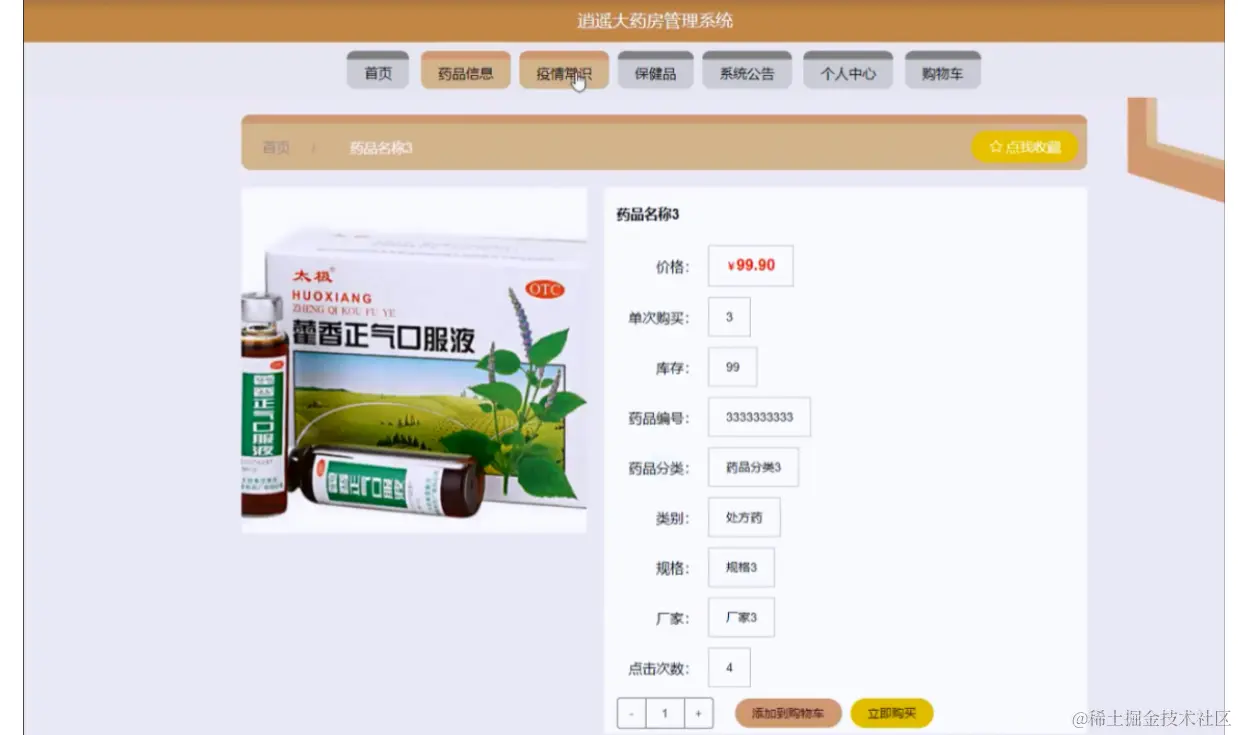1238x735 pixels.
Task: Add item via 添加到购物车 button
Action: [x=788, y=714]
